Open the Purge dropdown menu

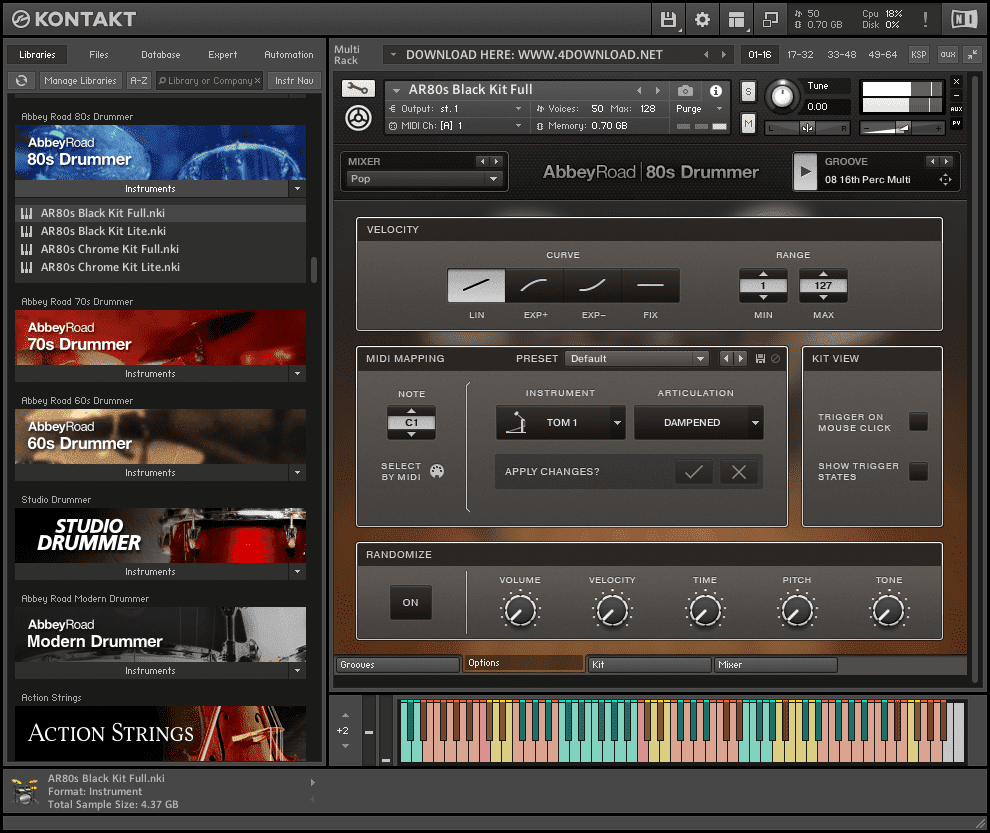click(x=700, y=109)
